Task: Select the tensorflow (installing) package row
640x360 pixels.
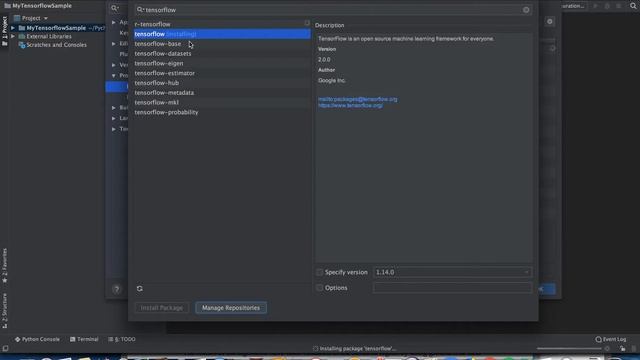Action: tap(222, 34)
